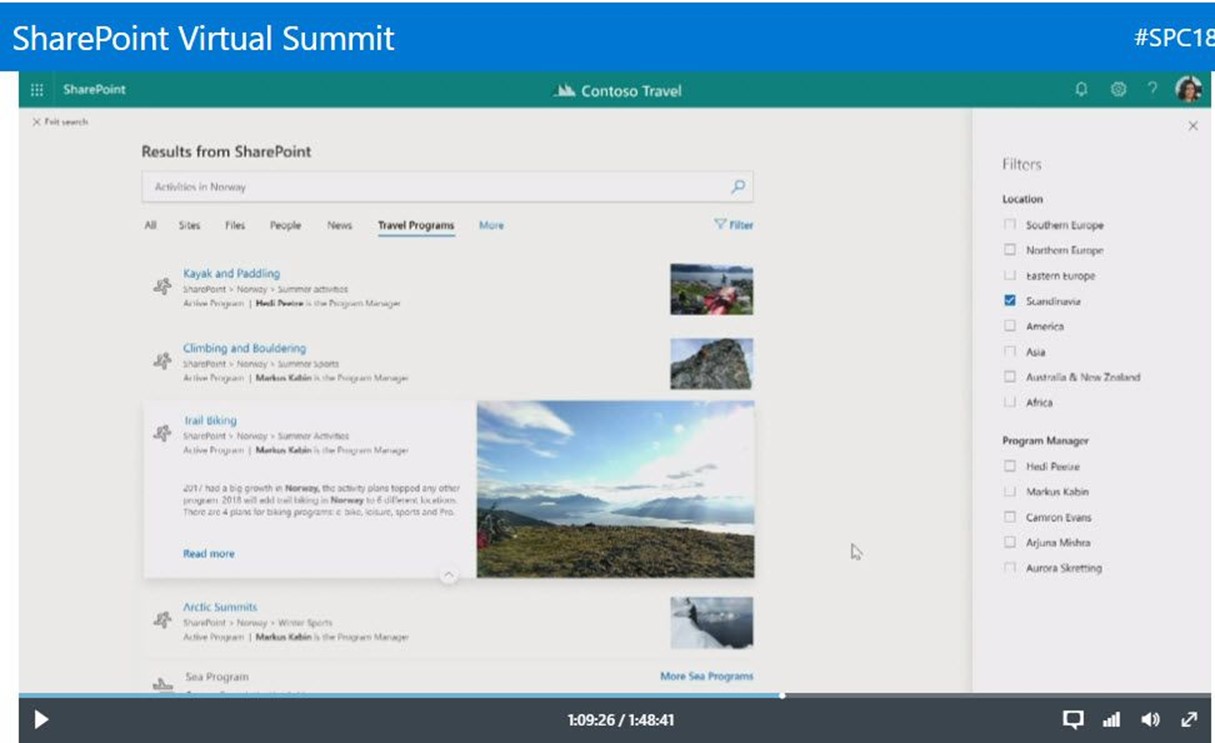Screen dimensions: 1215x743
Task: Open the user profile avatar
Action: click(x=1188, y=90)
